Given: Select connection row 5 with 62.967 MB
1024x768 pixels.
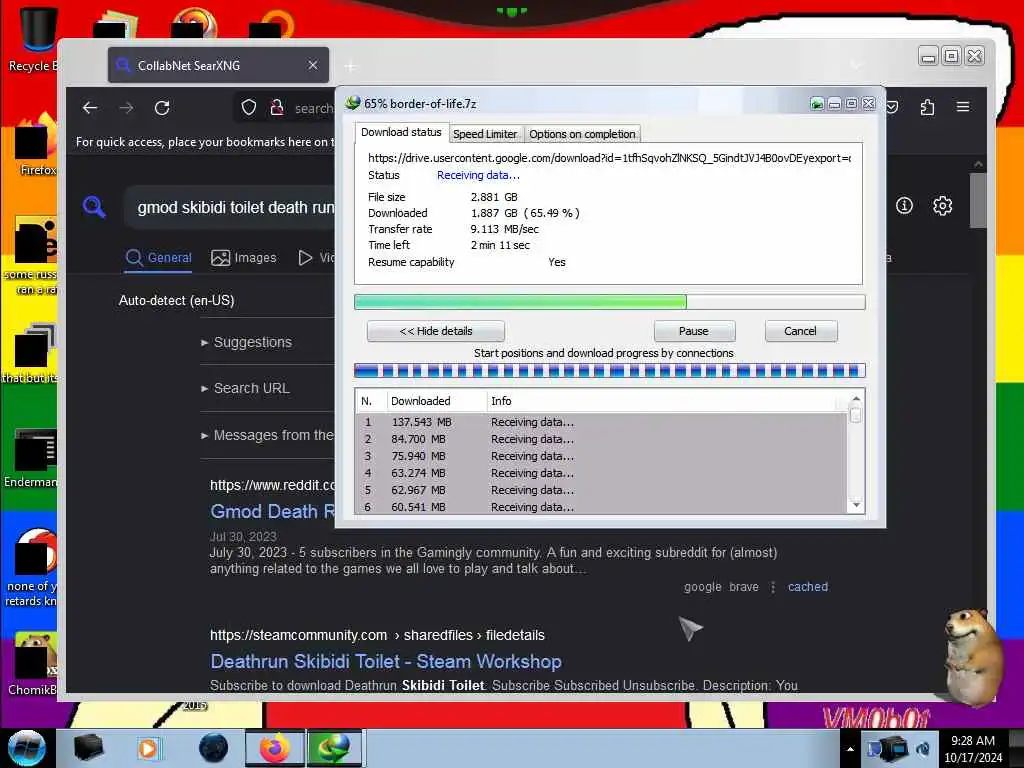Looking at the screenshot, I should tap(601, 490).
